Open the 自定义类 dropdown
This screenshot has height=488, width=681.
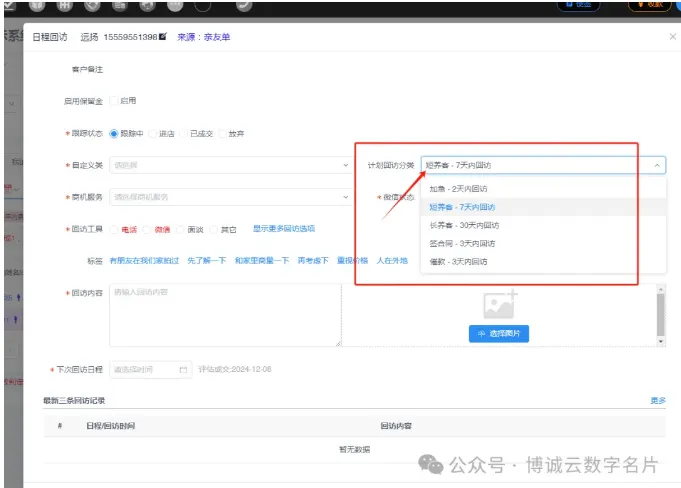(x=224, y=165)
